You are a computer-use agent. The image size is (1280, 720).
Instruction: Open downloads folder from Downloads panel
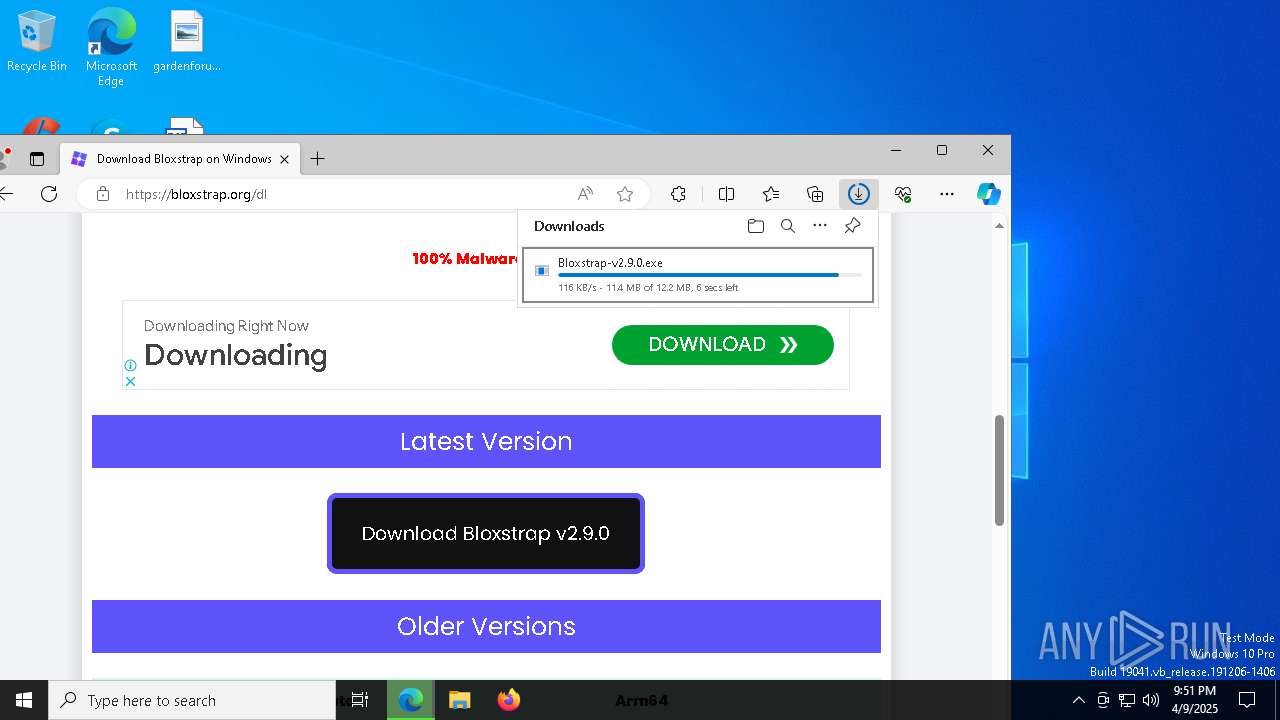point(756,226)
